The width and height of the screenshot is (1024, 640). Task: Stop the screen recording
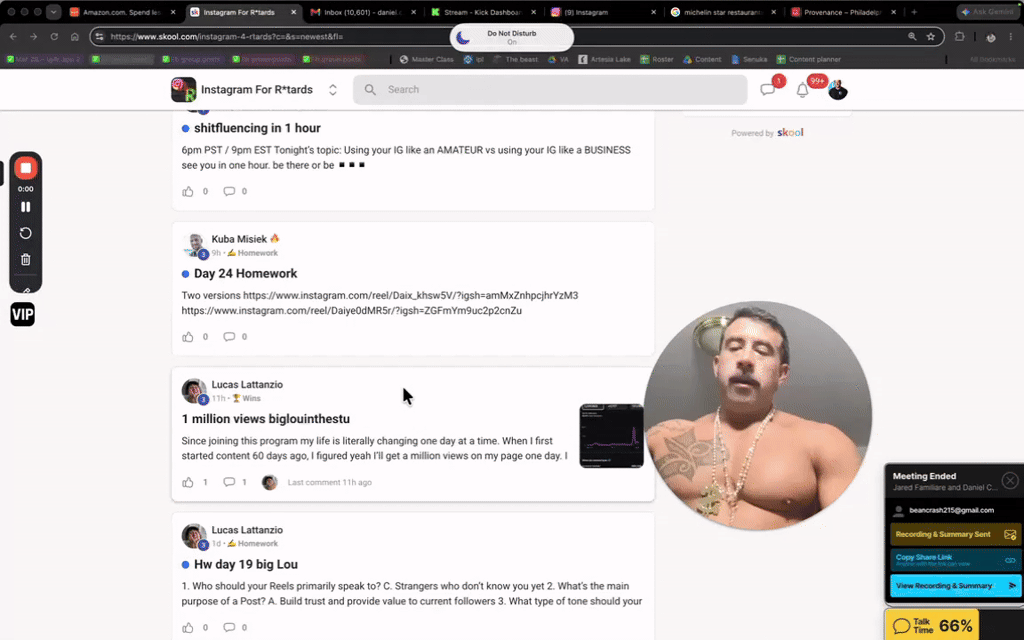tap(25, 168)
